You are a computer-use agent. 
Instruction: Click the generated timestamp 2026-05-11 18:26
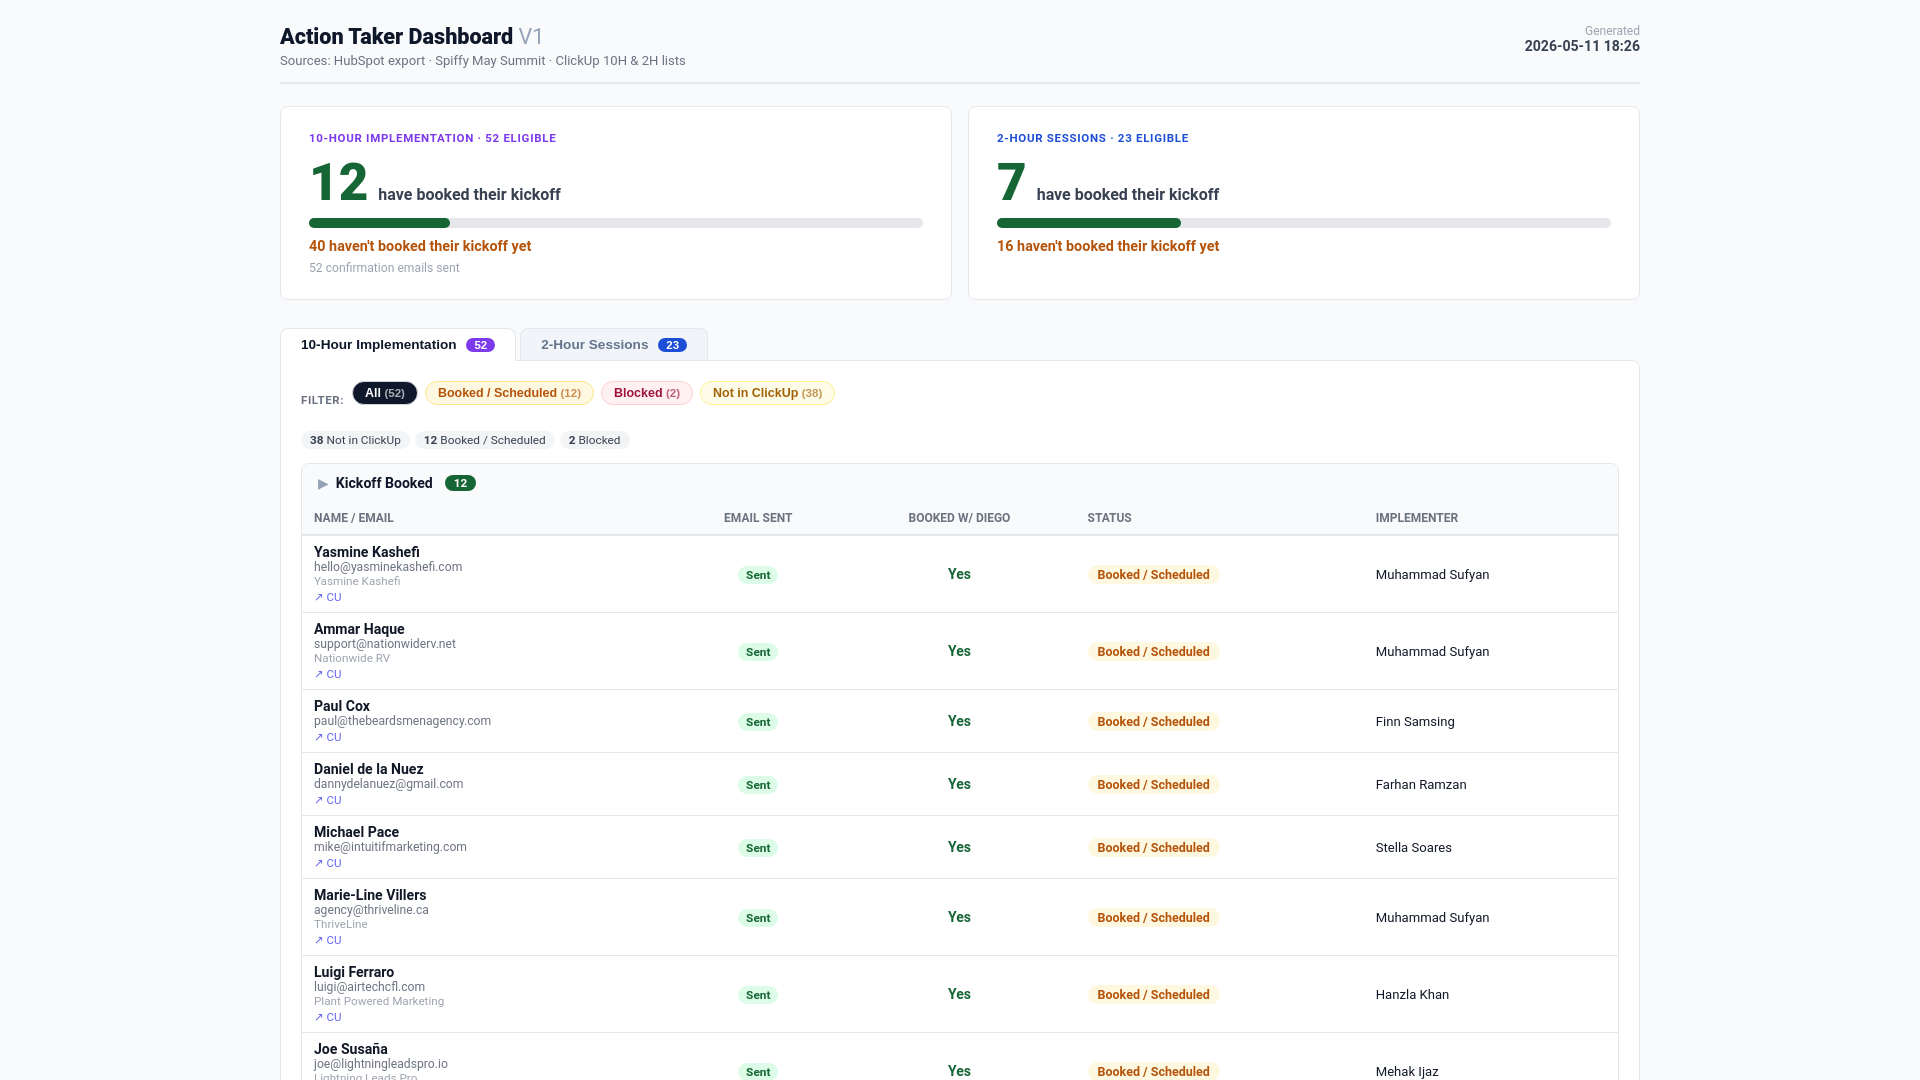[1582, 46]
